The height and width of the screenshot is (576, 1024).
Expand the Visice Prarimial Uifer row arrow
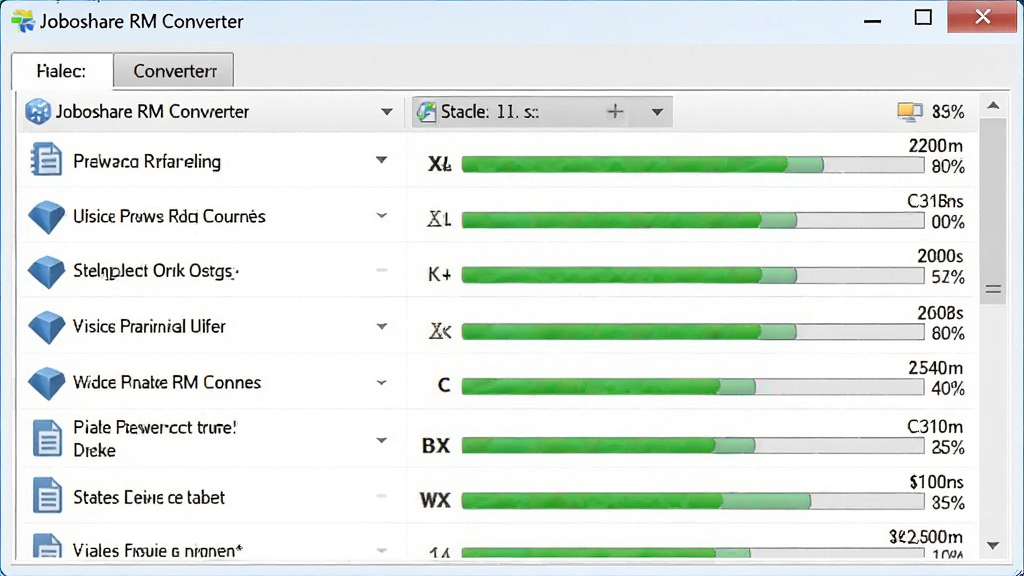click(x=382, y=327)
